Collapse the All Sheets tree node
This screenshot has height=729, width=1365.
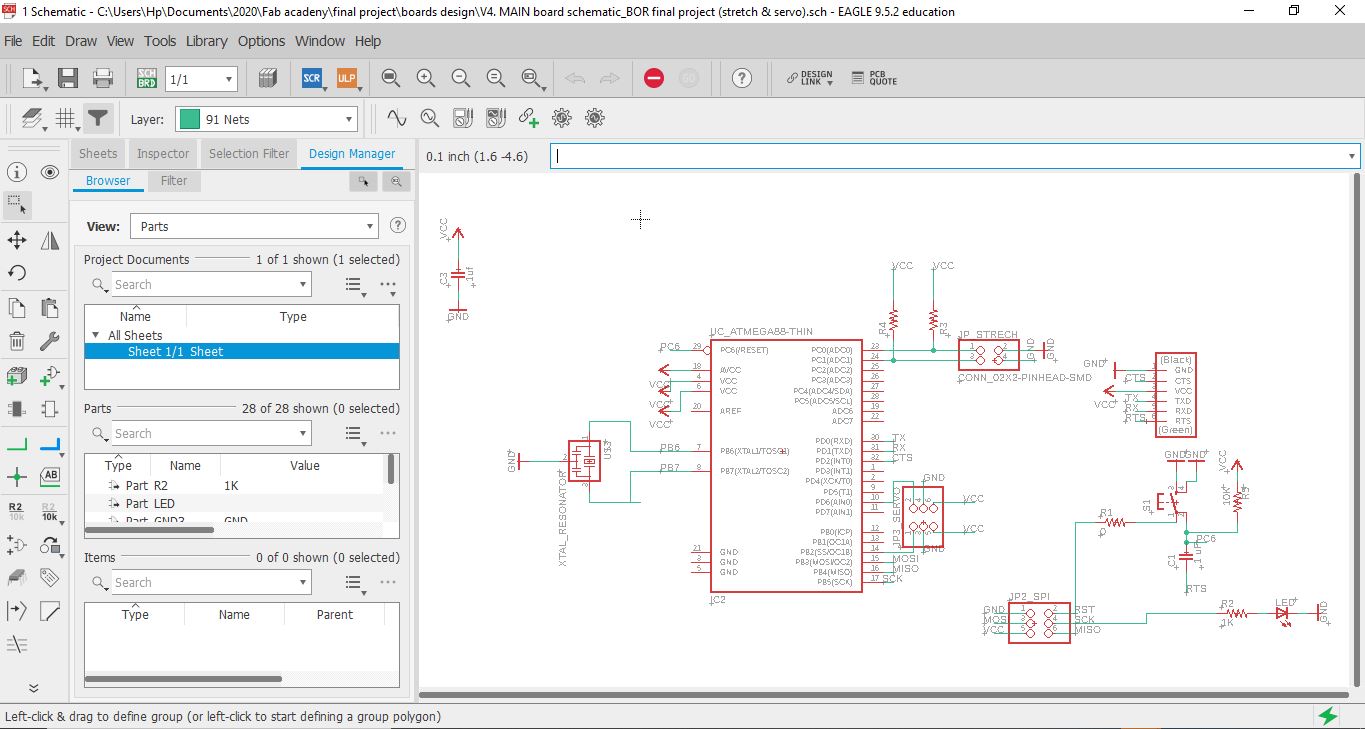click(x=95, y=335)
